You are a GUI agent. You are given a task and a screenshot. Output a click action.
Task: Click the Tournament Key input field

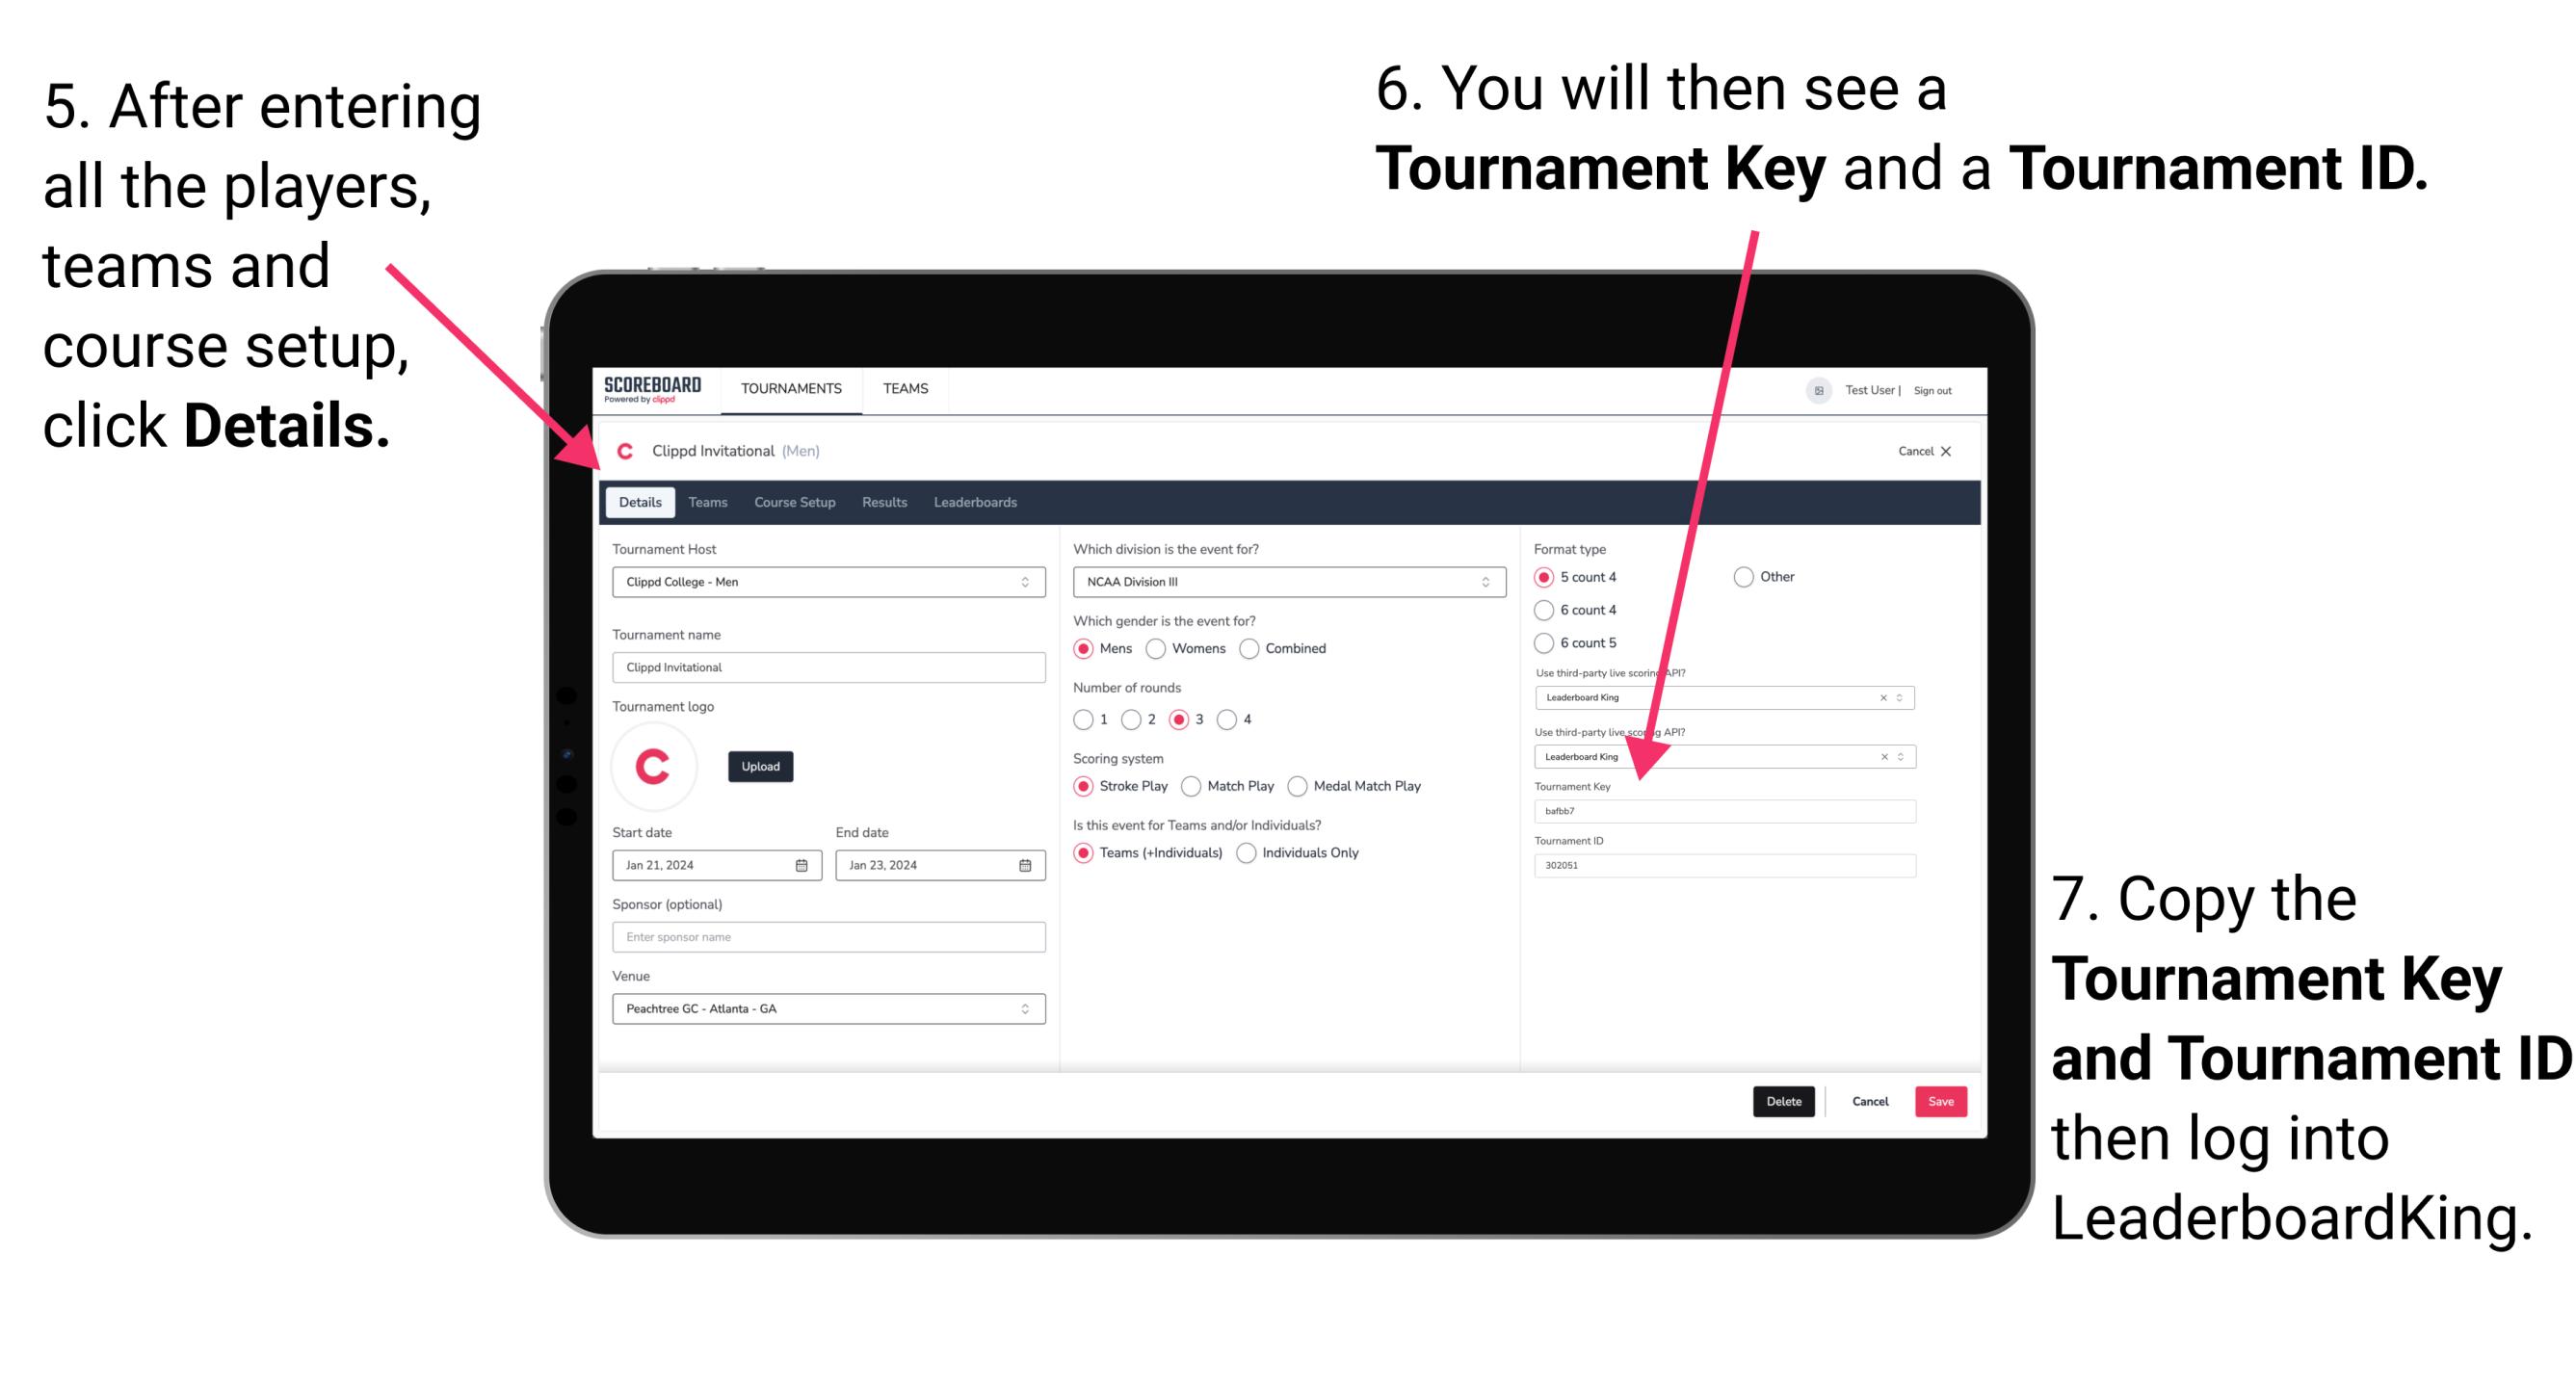pos(1729,811)
